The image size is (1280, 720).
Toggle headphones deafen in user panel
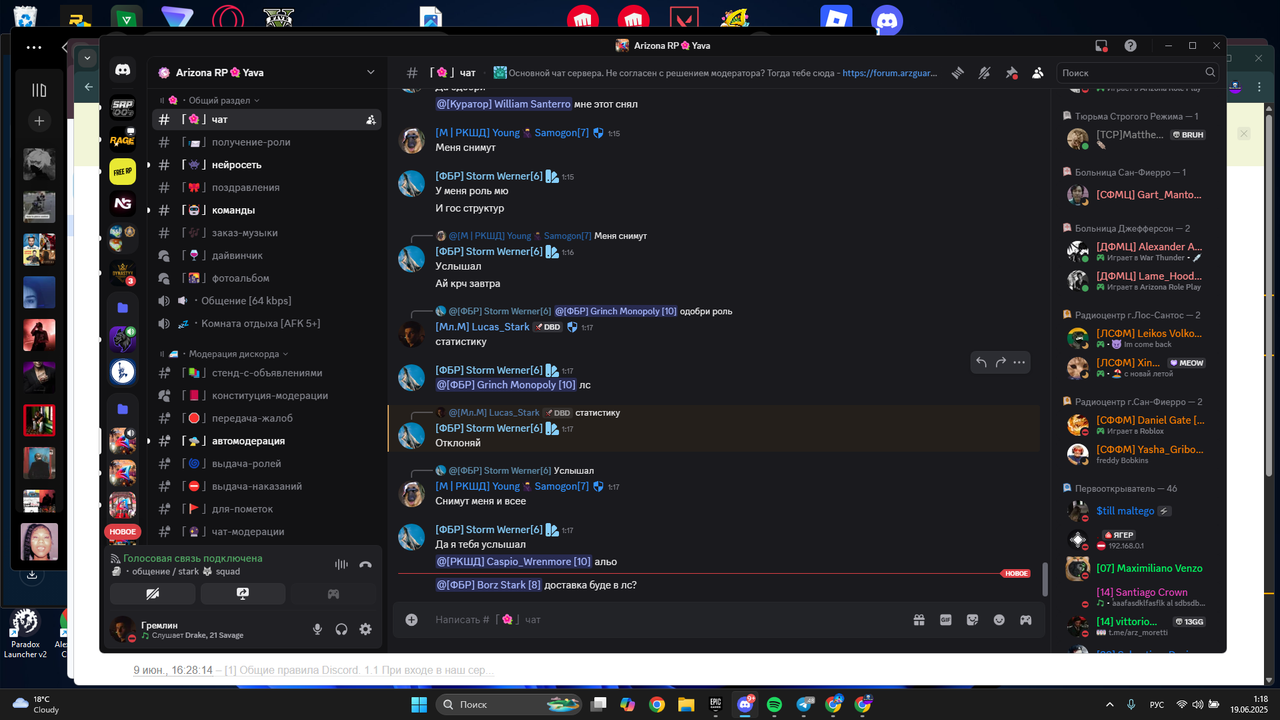(342, 629)
